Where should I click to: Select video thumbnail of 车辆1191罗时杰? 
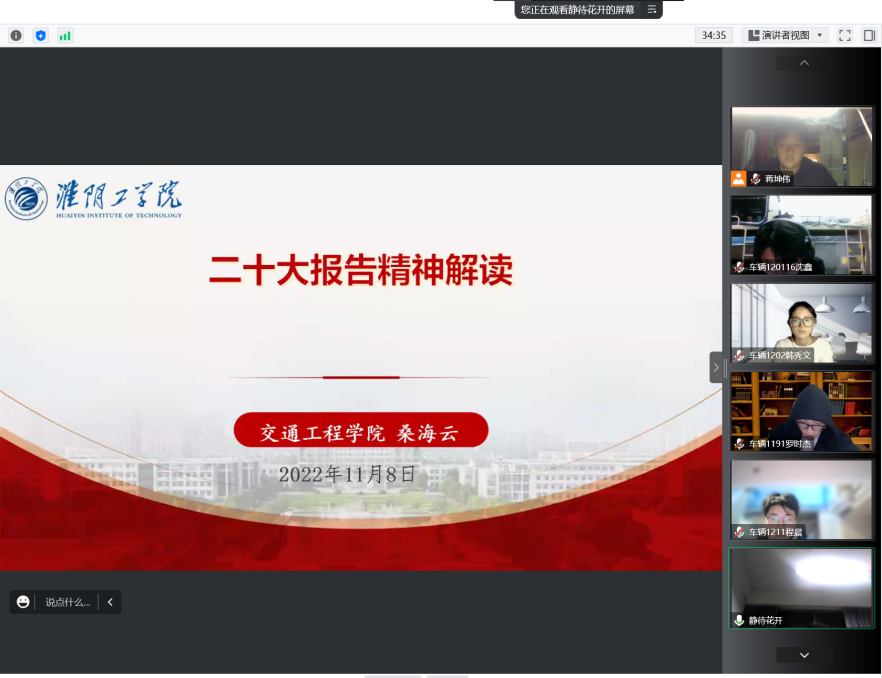tap(802, 410)
